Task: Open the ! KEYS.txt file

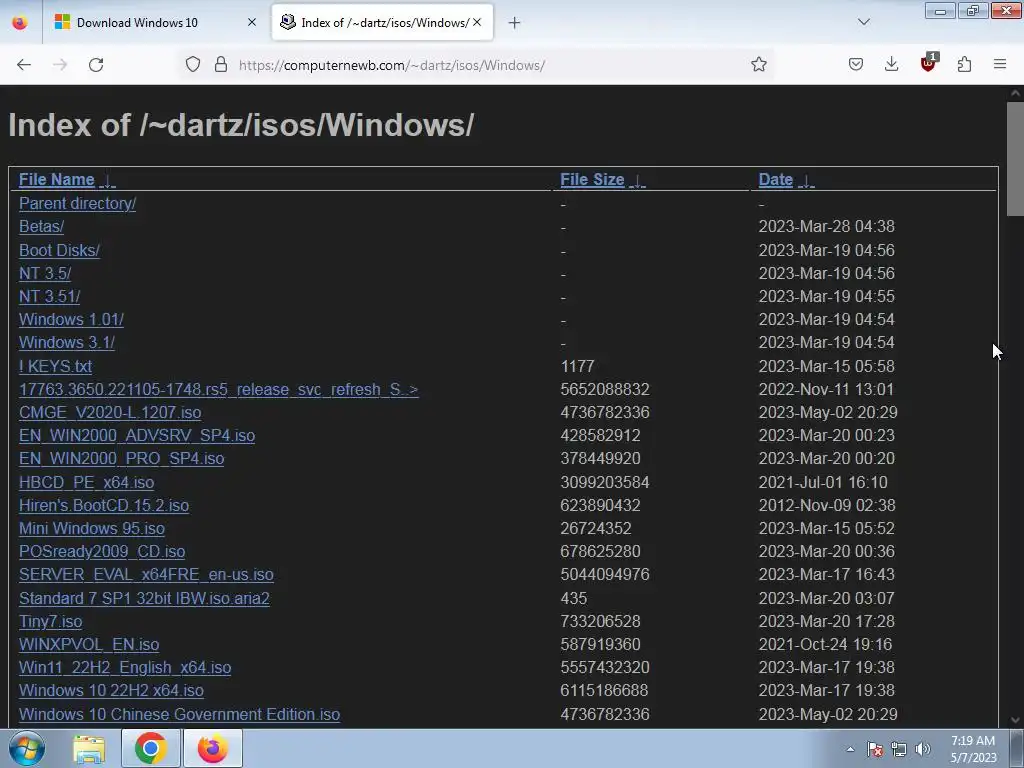Action: point(56,366)
